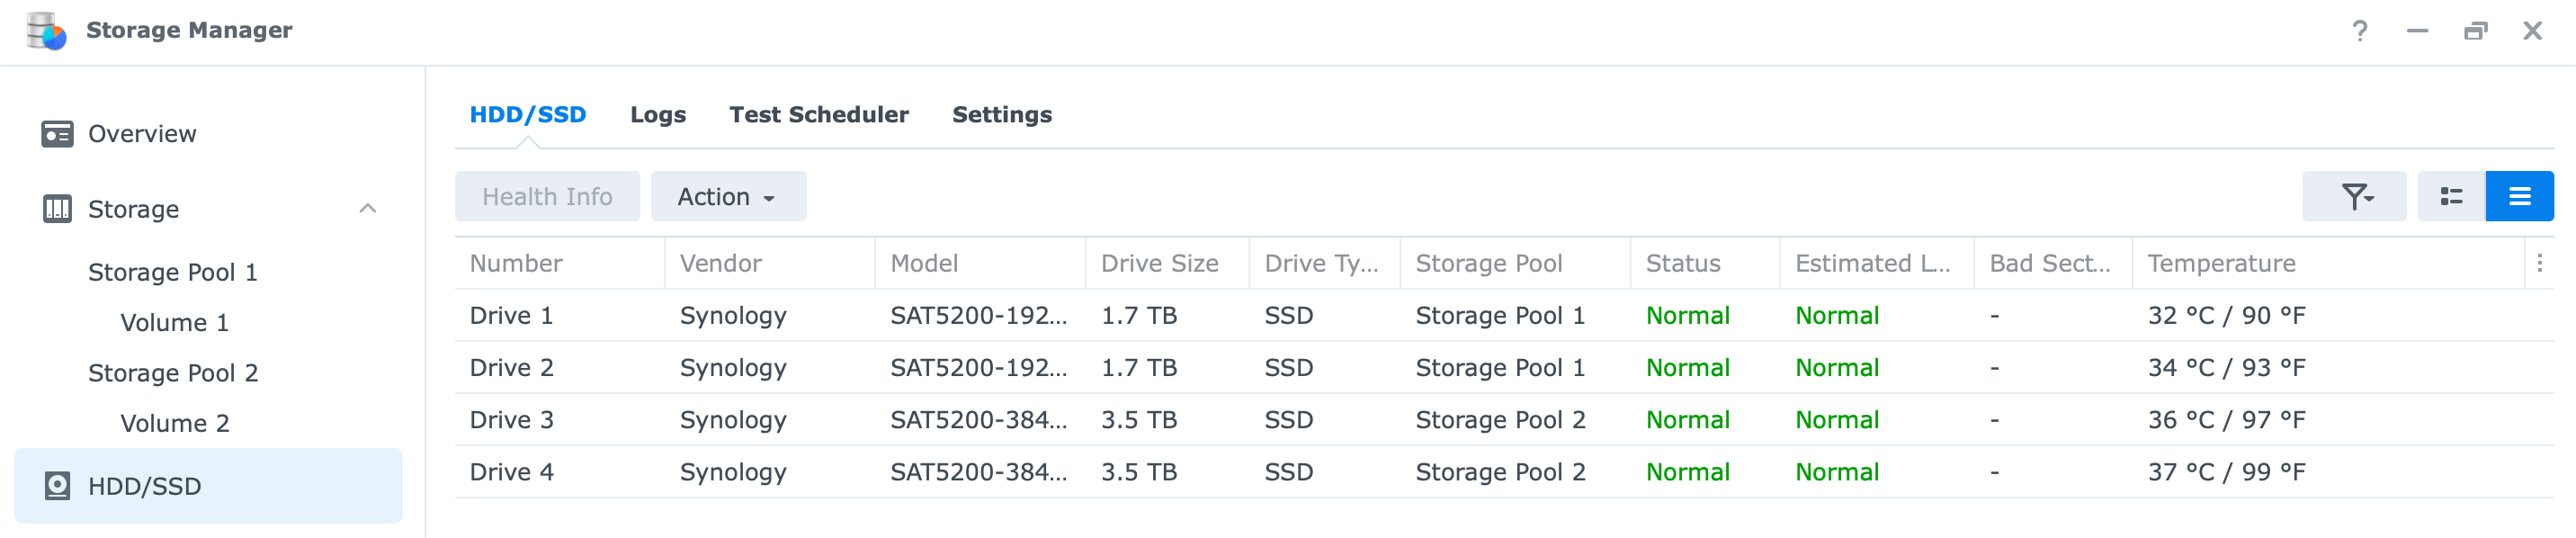Viewport: 2576px width, 538px height.
Task: Click the Overview sidebar icon
Action: (x=57, y=134)
